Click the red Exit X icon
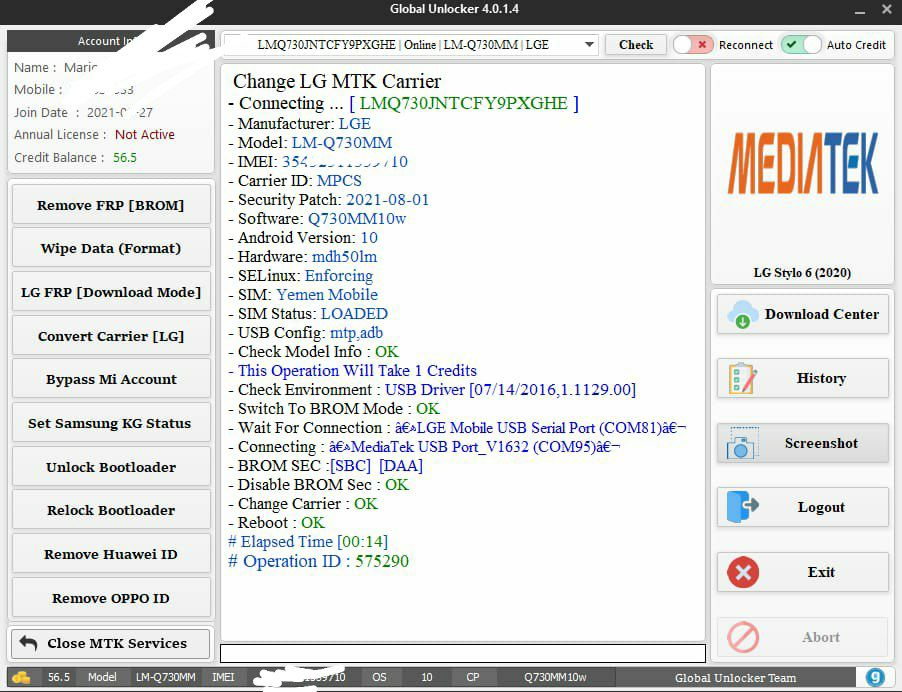 point(743,572)
